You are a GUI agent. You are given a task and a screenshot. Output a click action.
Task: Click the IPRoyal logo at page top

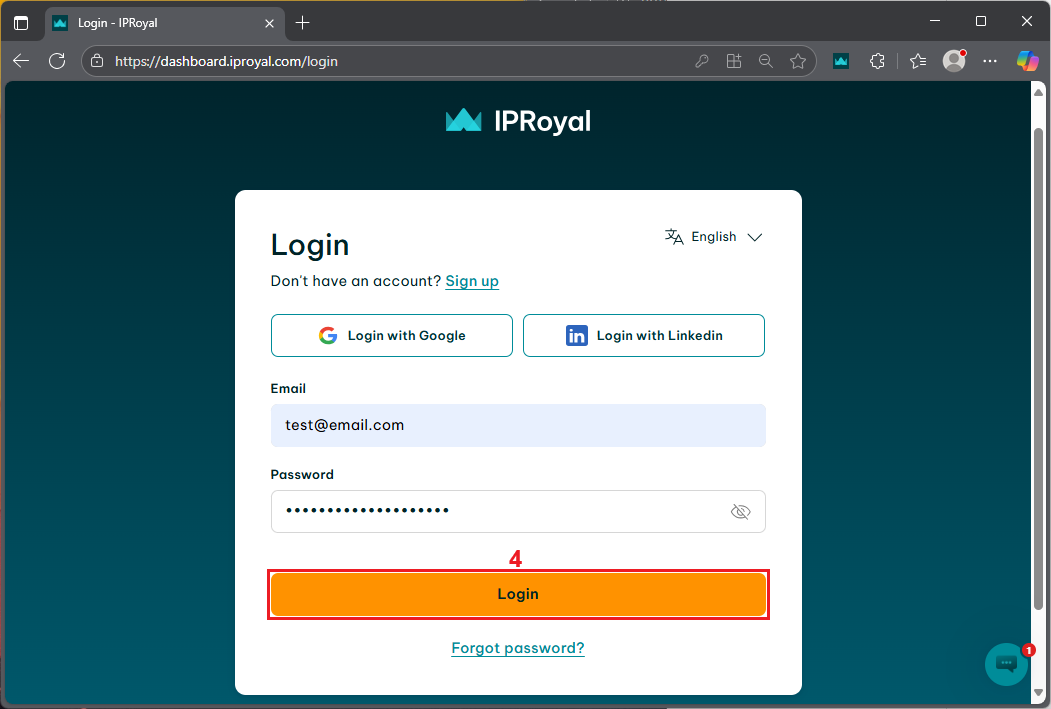[518, 121]
